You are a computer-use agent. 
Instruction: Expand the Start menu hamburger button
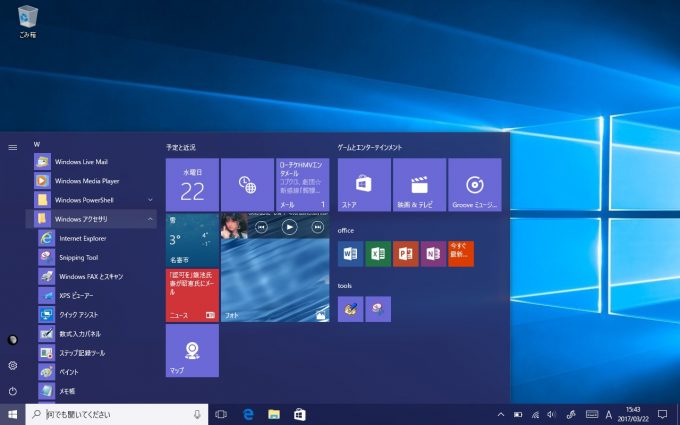tap(13, 147)
